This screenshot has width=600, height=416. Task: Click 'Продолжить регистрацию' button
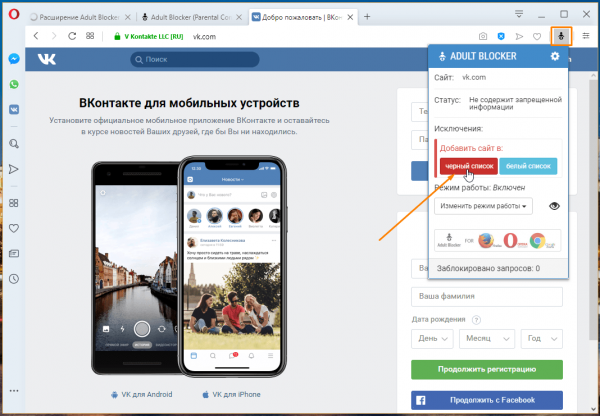click(x=487, y=369)
